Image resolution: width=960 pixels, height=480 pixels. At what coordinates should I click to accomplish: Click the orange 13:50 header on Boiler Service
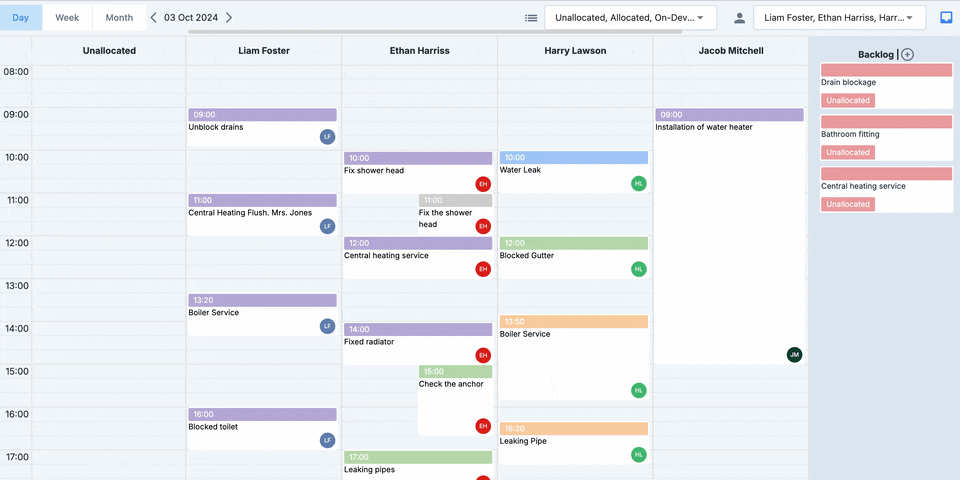573,321
